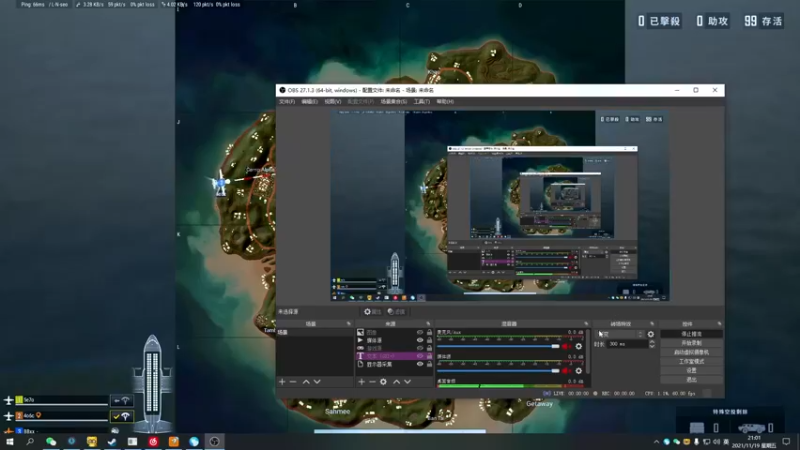
Task: Open Steam from the taskbar
Action: point(112,441)
